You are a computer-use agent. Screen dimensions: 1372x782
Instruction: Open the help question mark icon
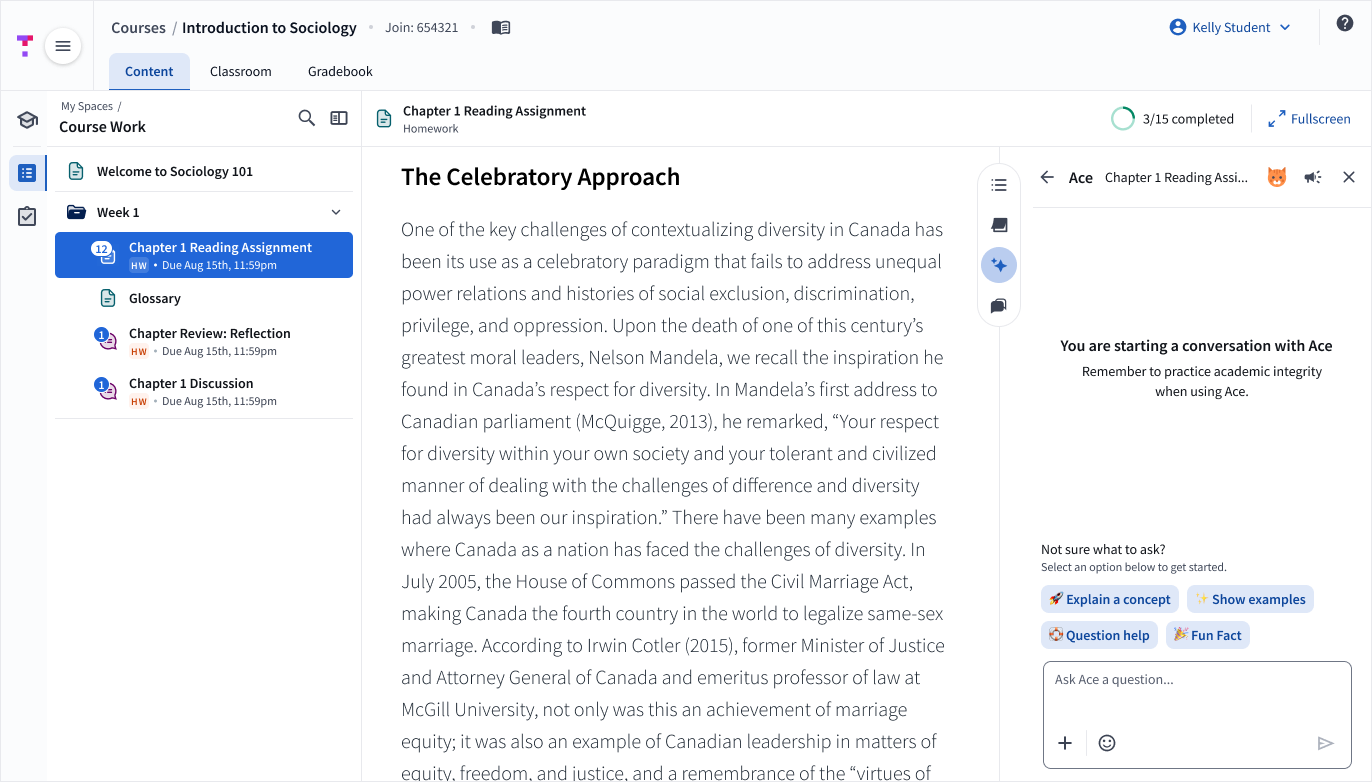pos(1345,24)
